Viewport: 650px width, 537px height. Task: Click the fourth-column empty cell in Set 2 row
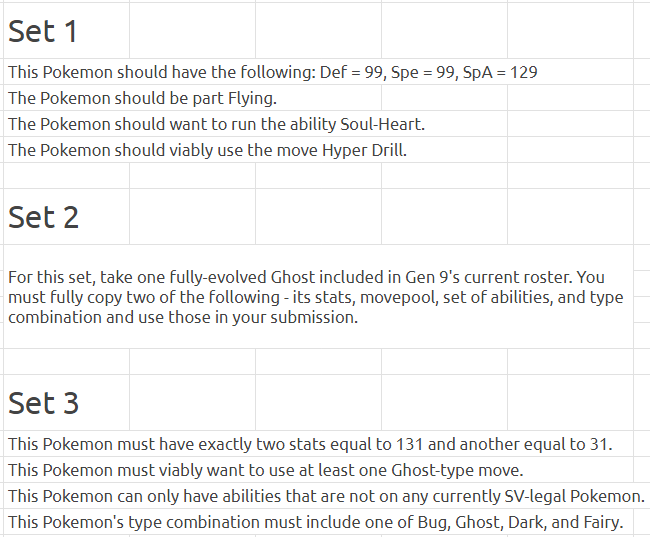(444, 216)
